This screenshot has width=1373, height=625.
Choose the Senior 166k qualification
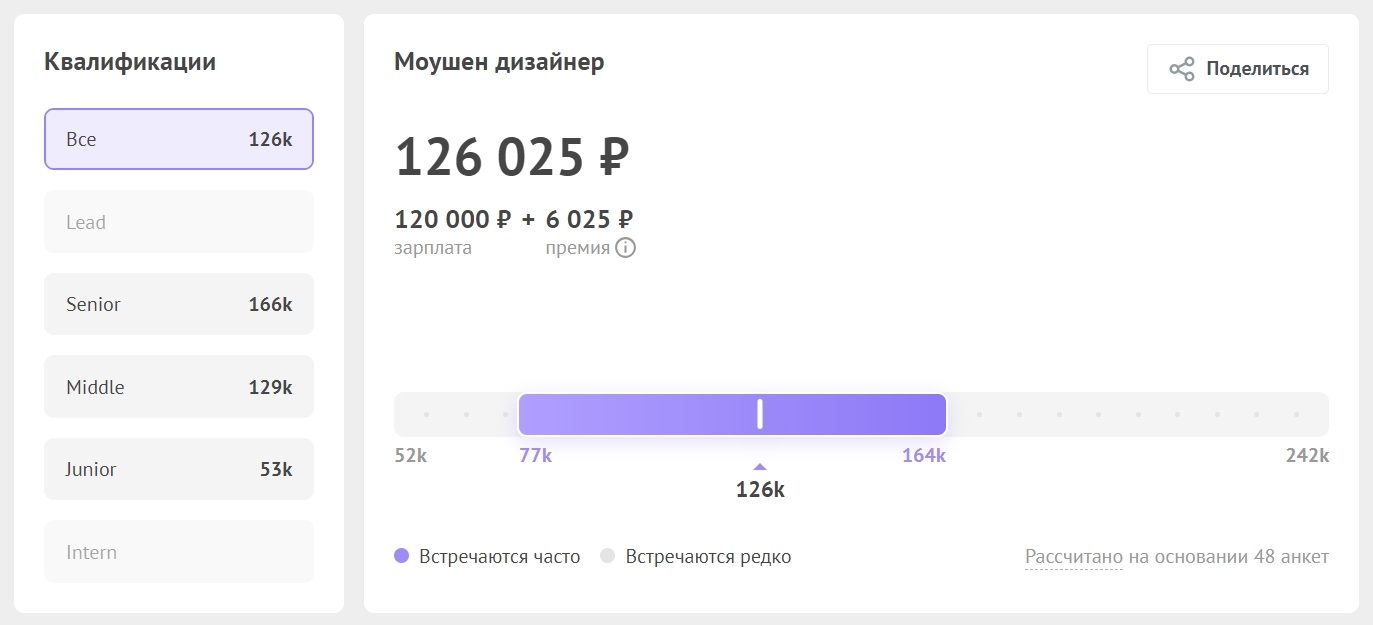179,304
